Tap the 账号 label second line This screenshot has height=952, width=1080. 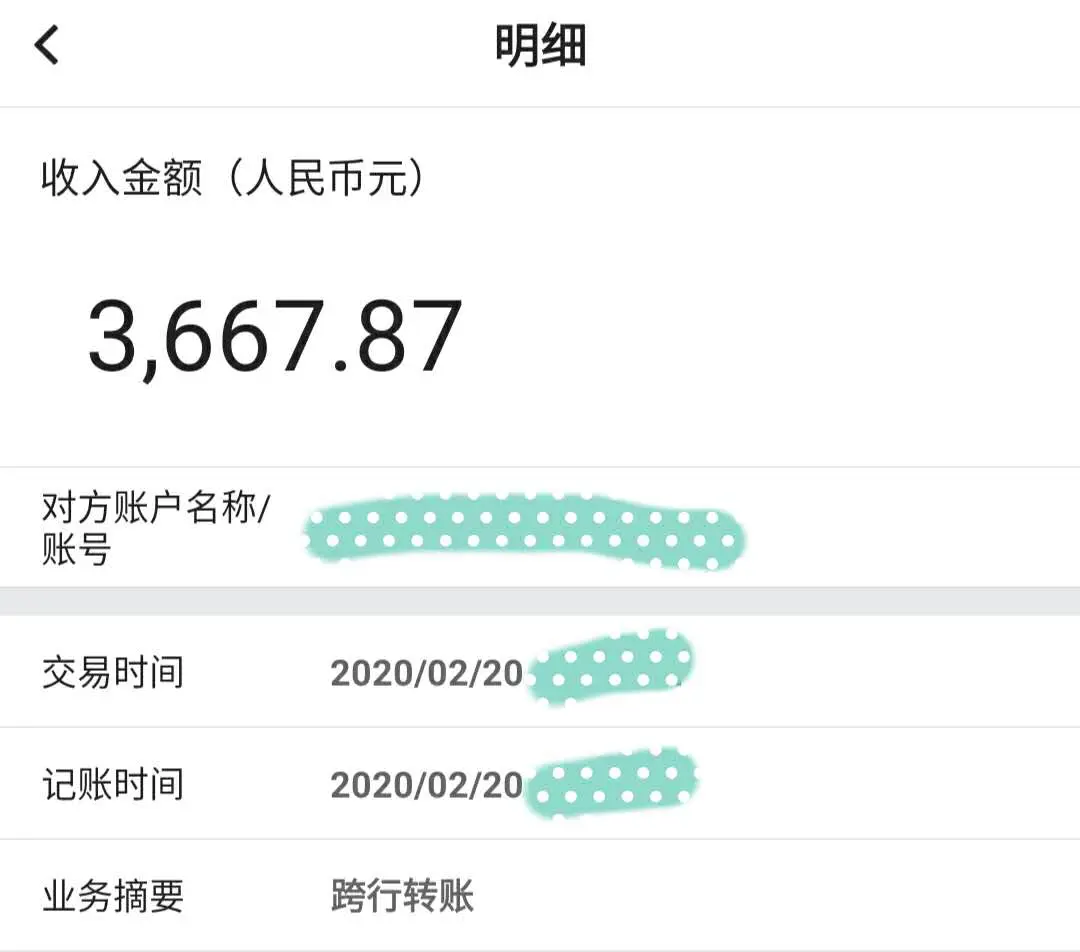click(x=76, y=549)
